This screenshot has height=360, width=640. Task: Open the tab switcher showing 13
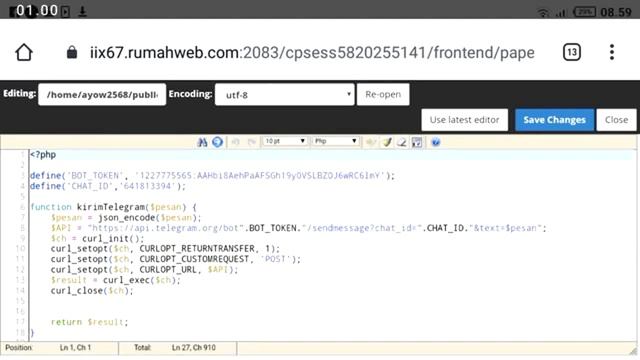(x=571, y=52)
